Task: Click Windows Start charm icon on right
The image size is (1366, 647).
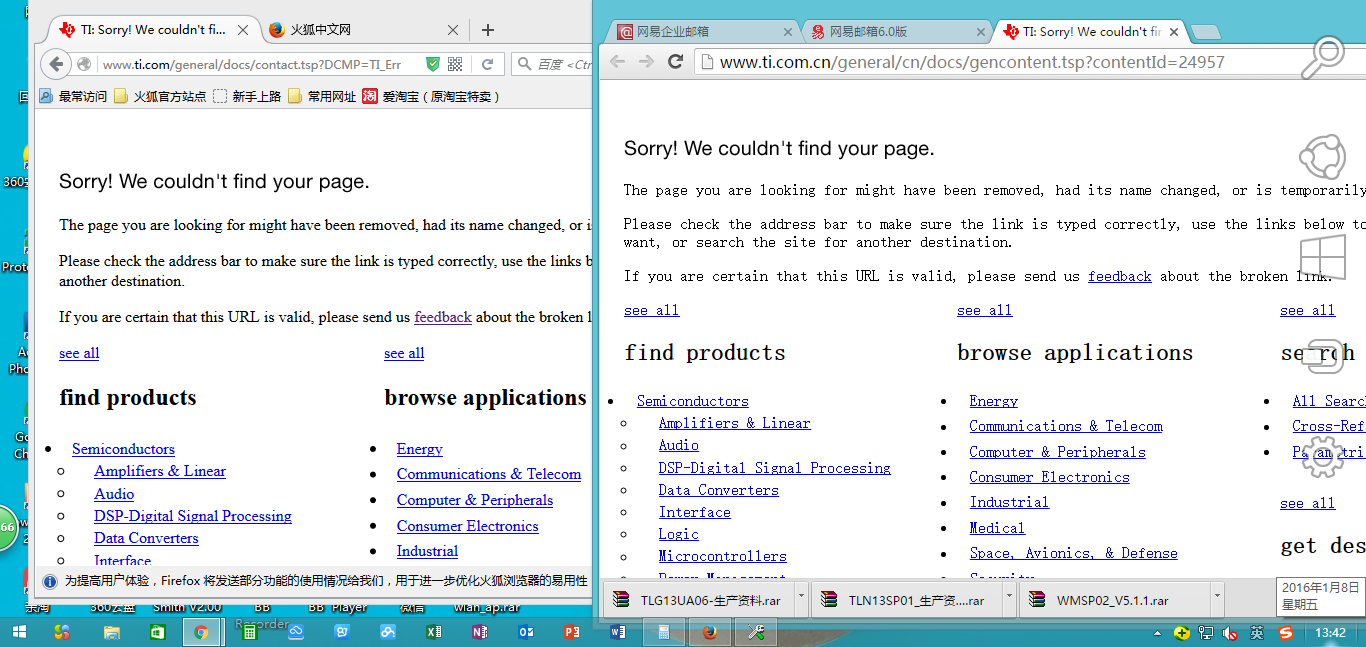Action: point(1322,257)
